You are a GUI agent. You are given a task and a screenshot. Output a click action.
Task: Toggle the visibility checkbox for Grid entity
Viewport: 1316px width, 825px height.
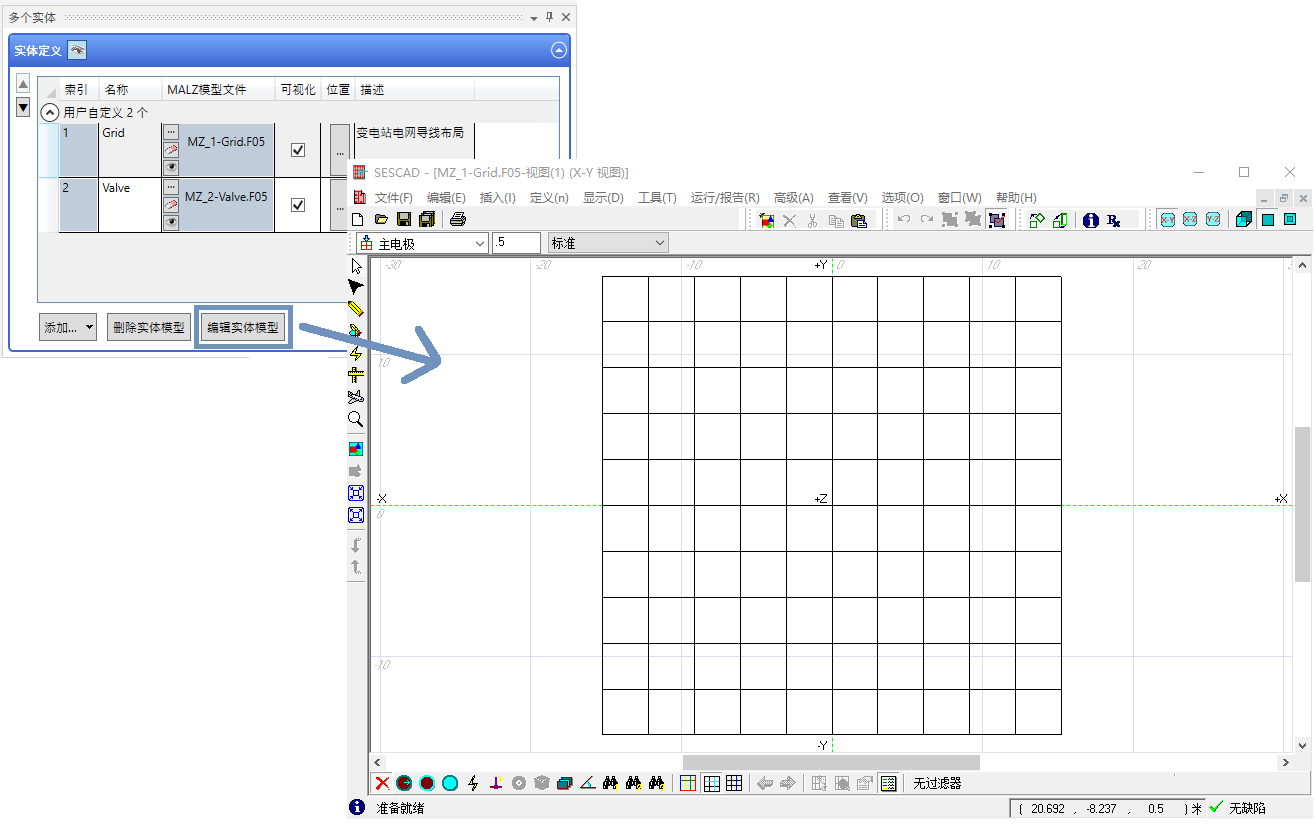coord(297,150)
